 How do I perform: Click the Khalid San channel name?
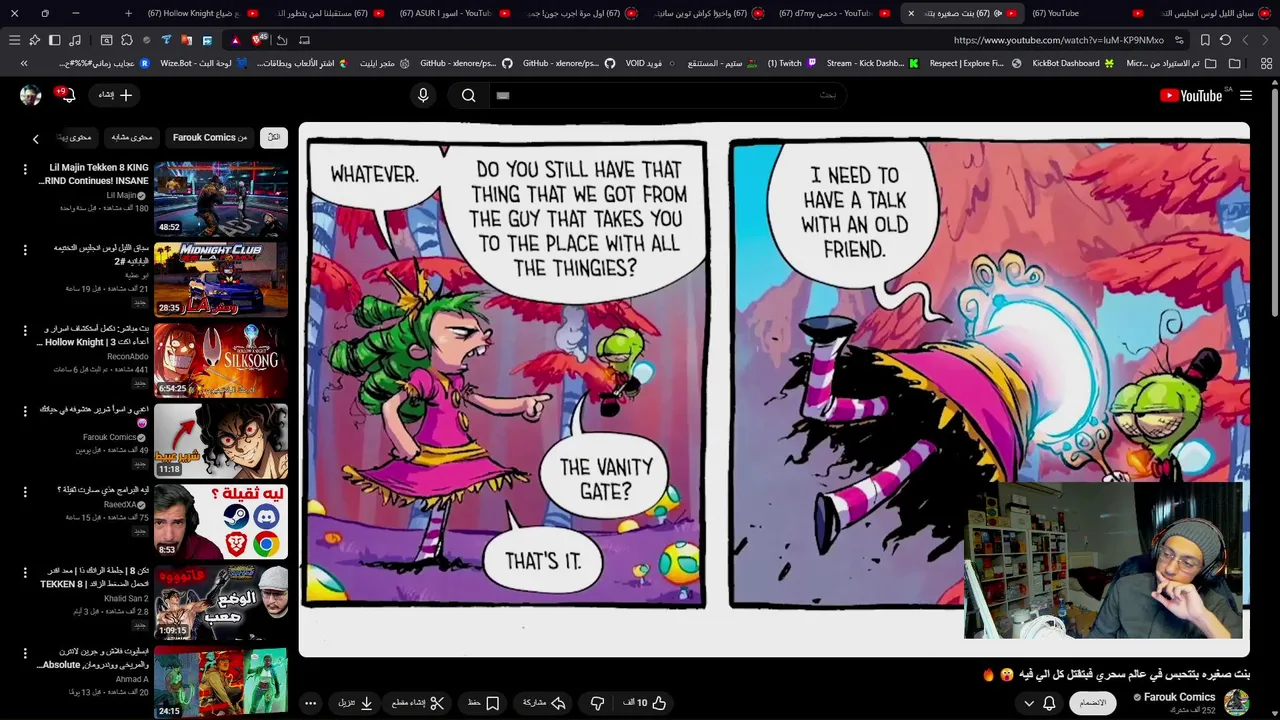126,598
